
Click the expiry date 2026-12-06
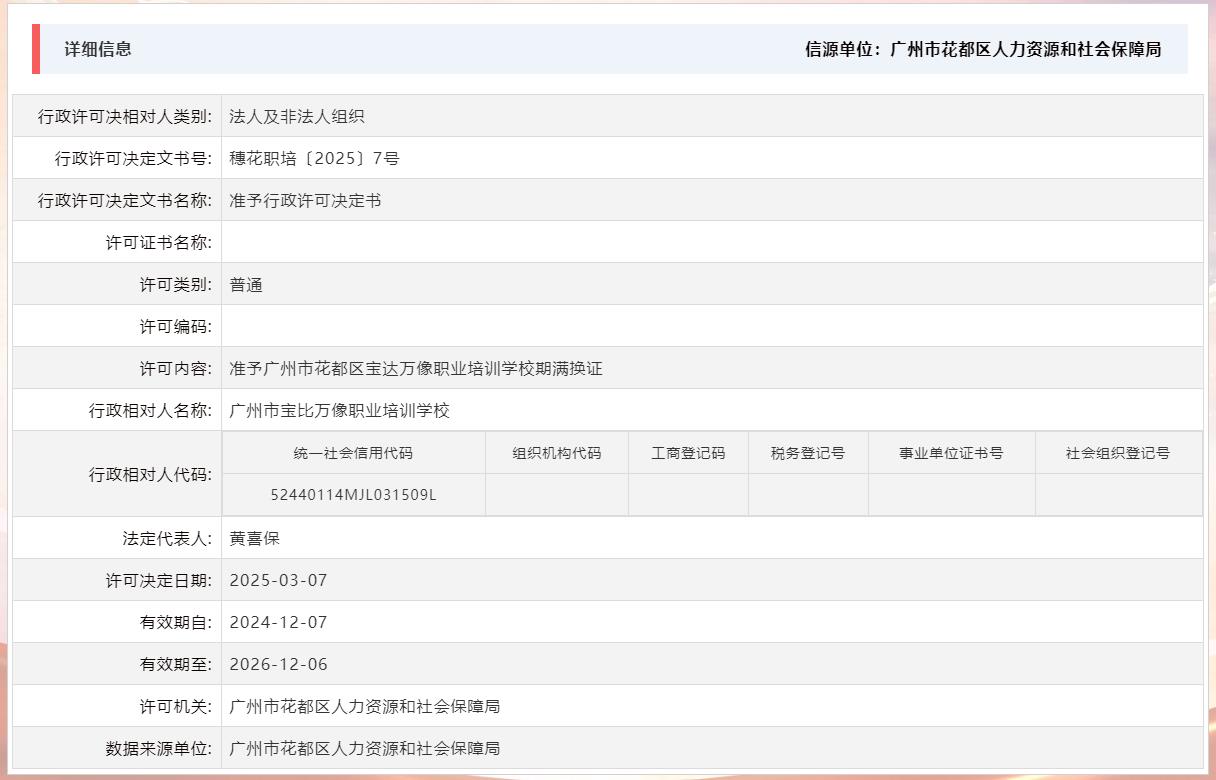point(275,663)
